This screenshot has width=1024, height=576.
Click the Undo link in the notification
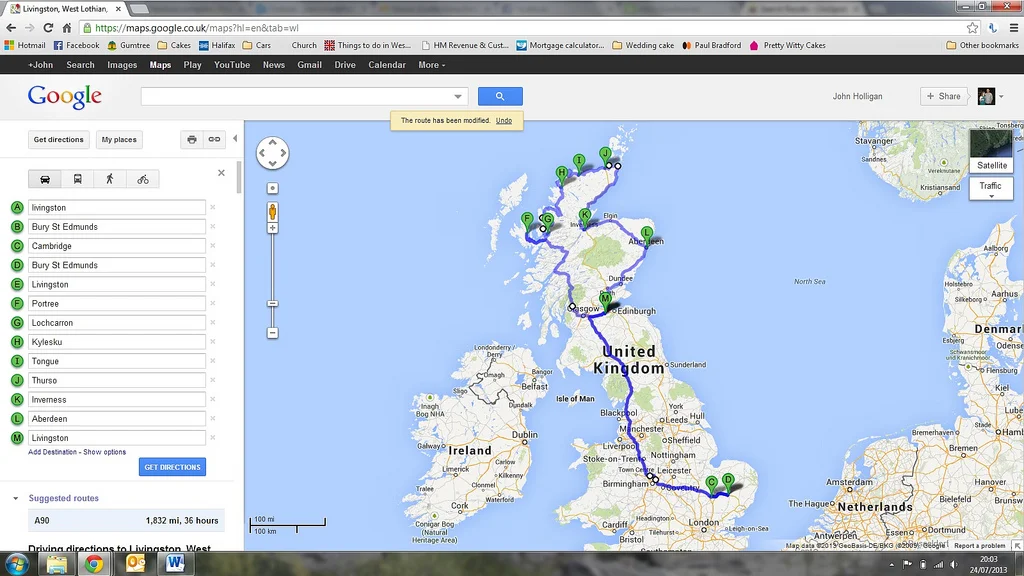click(x=504, y=120)
